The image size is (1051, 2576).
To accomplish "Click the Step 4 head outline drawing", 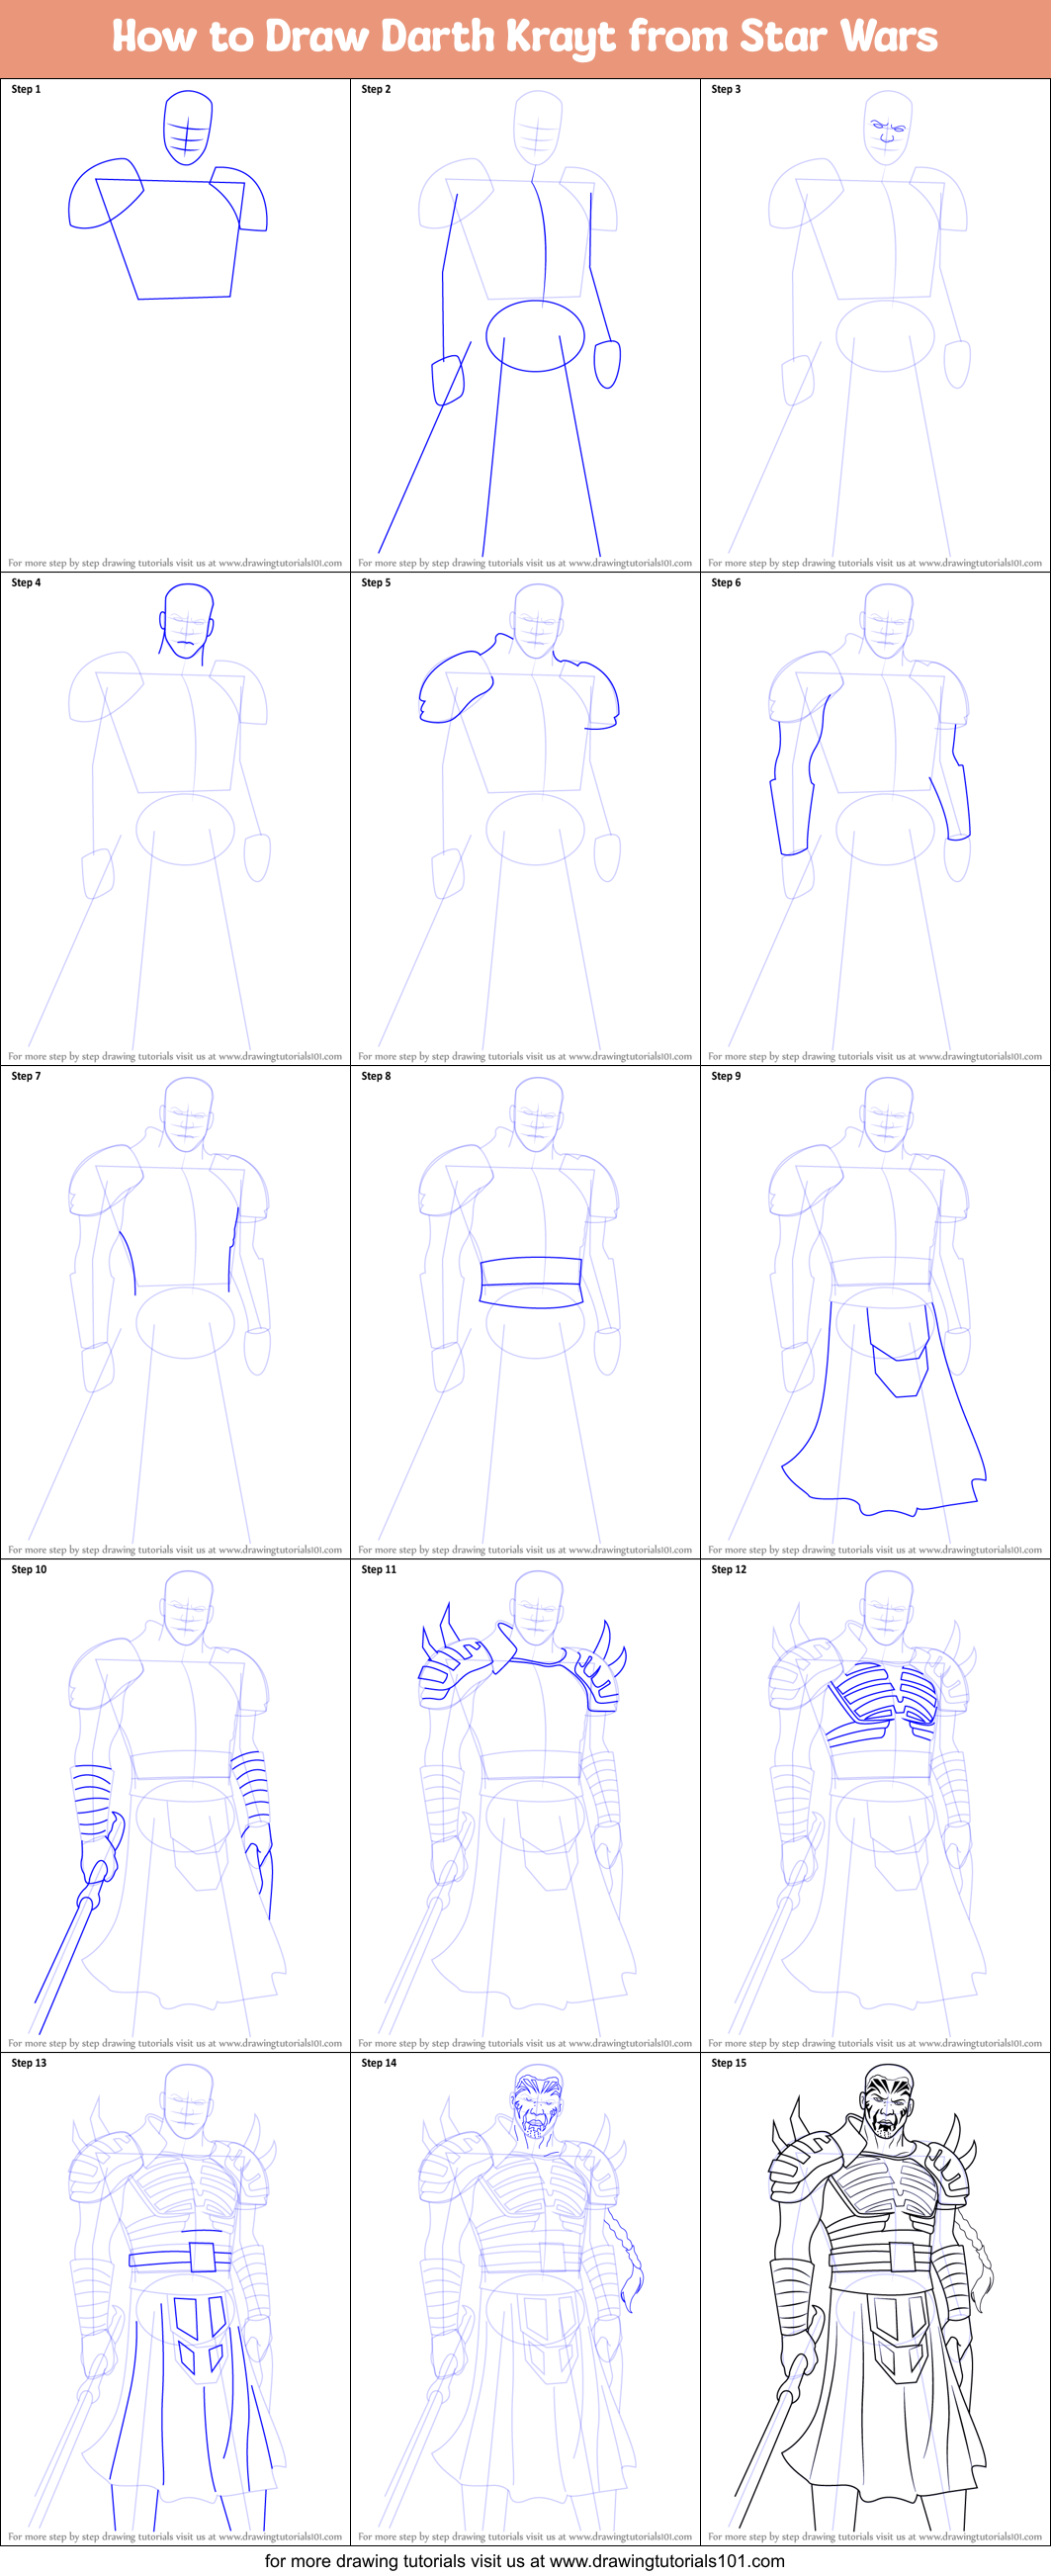I will pos(175,815).
